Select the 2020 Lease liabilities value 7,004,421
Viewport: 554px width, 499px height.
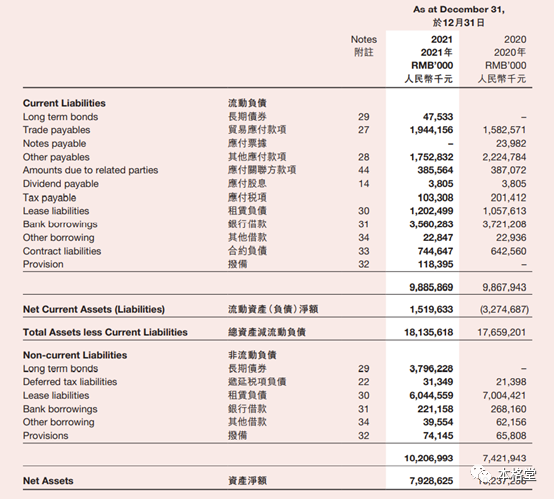tap(505, 395)
